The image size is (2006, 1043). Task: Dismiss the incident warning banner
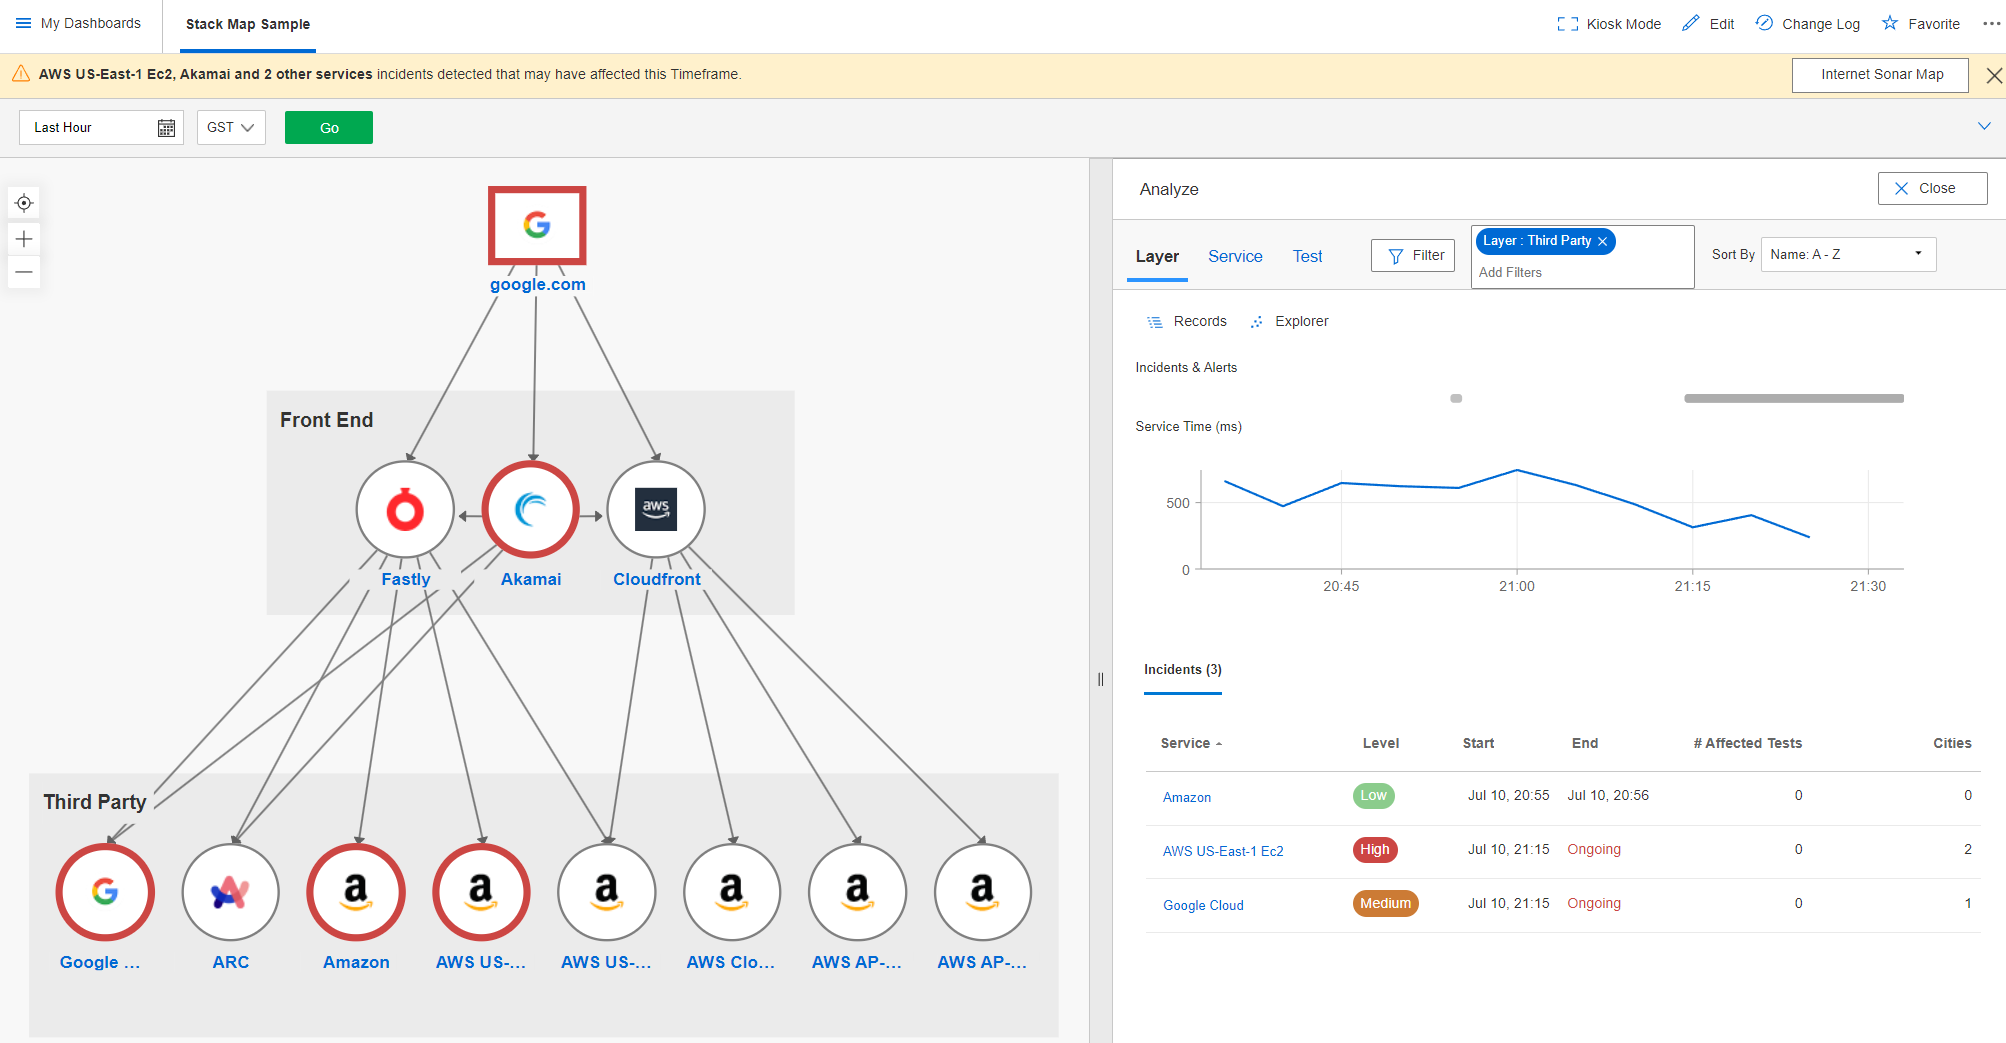click(x=1993, y=75)
